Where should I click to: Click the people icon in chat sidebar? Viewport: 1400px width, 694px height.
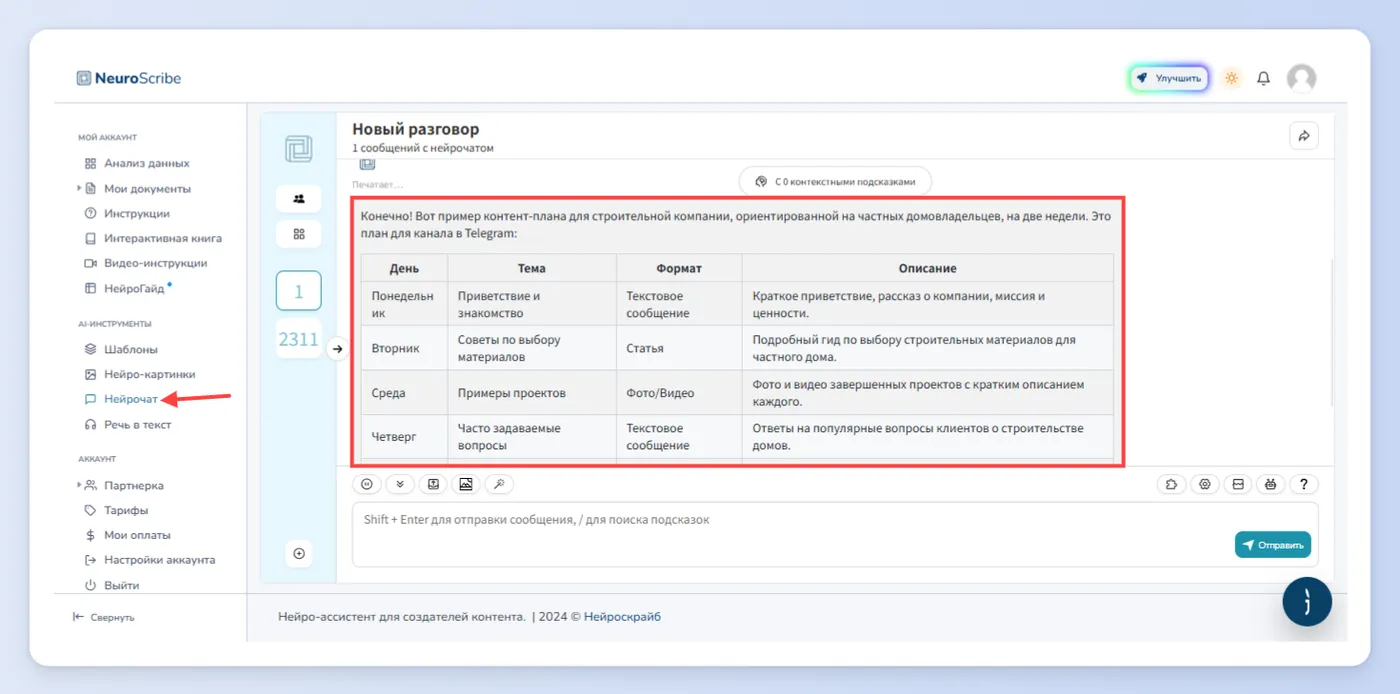(298, 198)
